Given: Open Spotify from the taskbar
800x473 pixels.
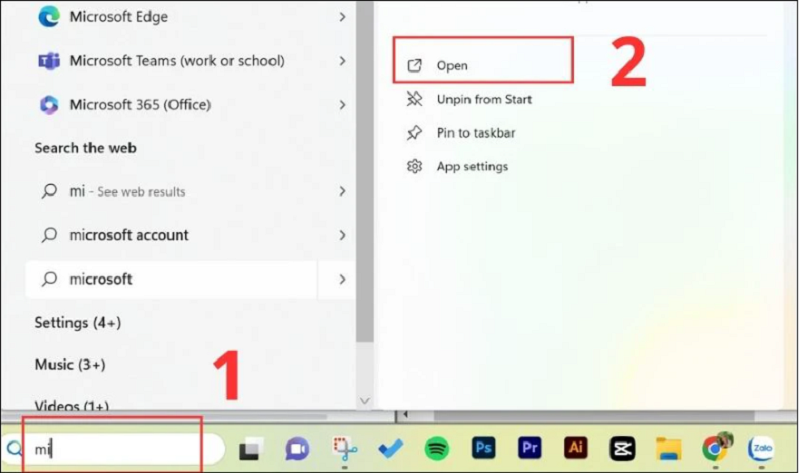Looking at the screenshot, I should click(436, 448).
